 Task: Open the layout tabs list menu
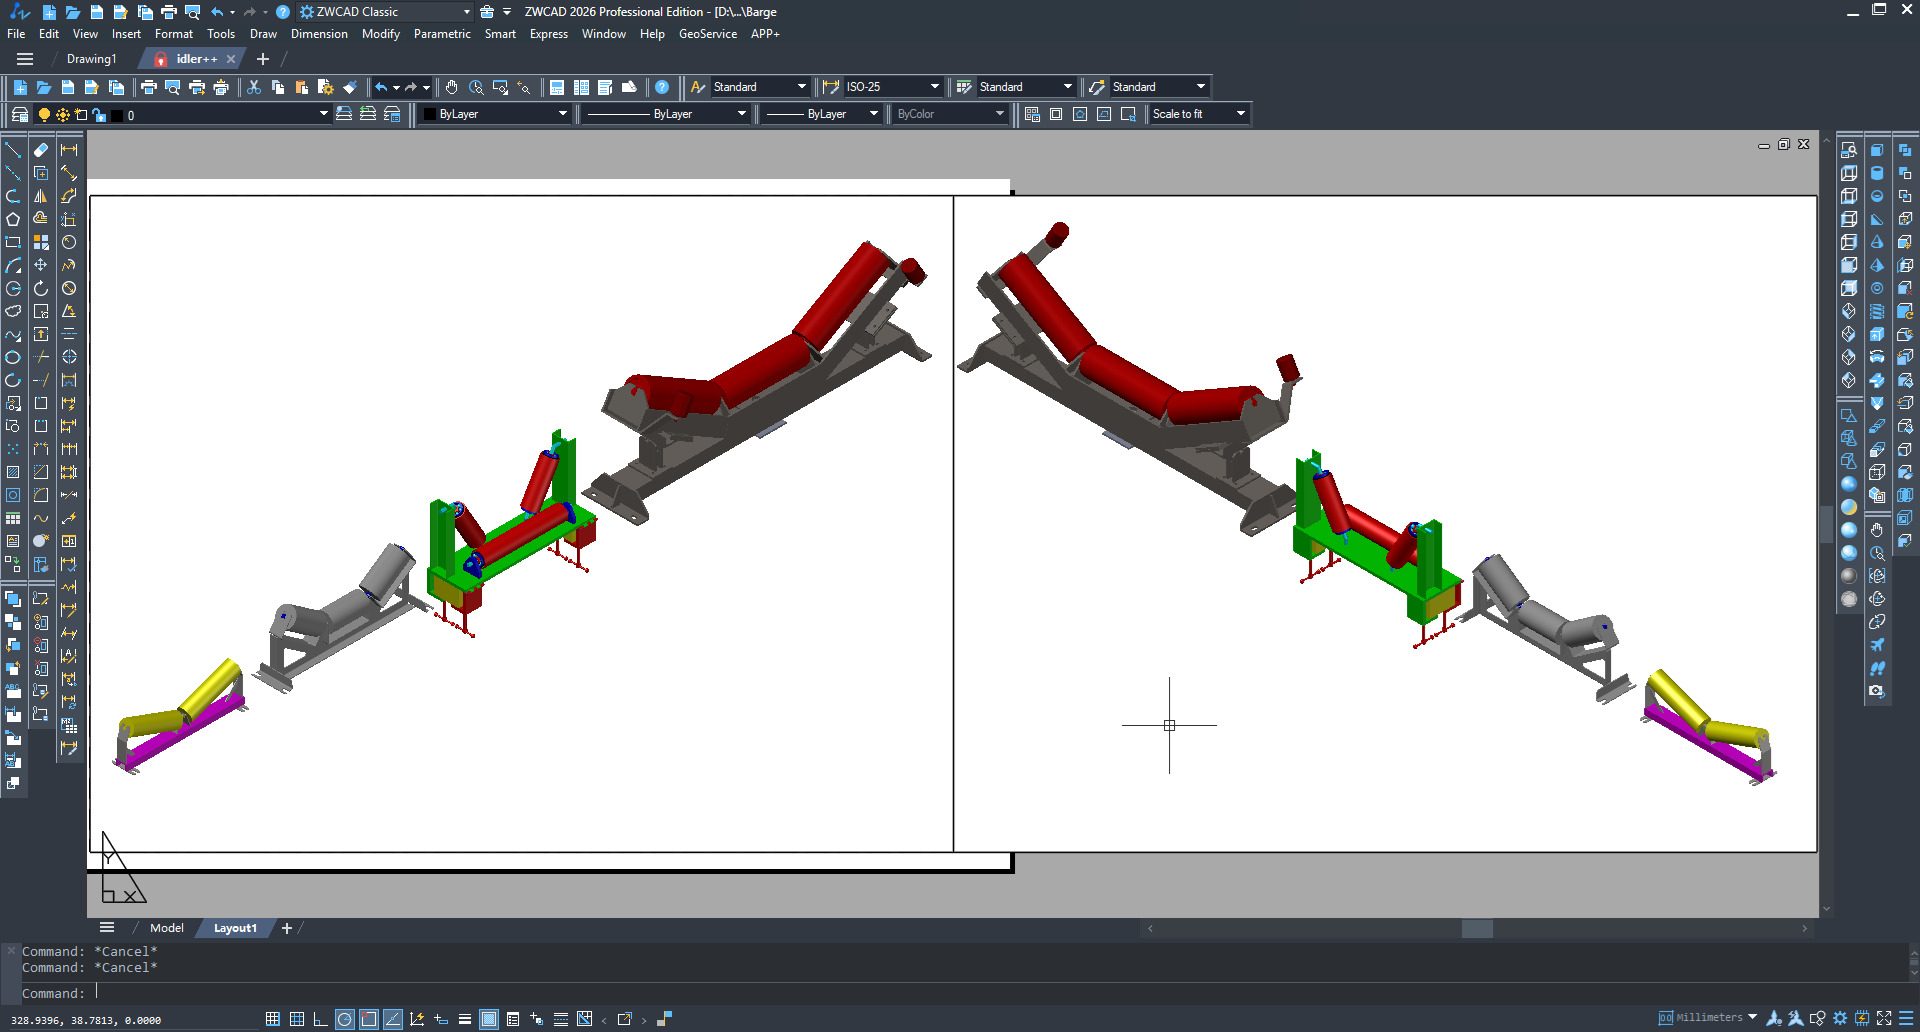[x=107, y=928]
